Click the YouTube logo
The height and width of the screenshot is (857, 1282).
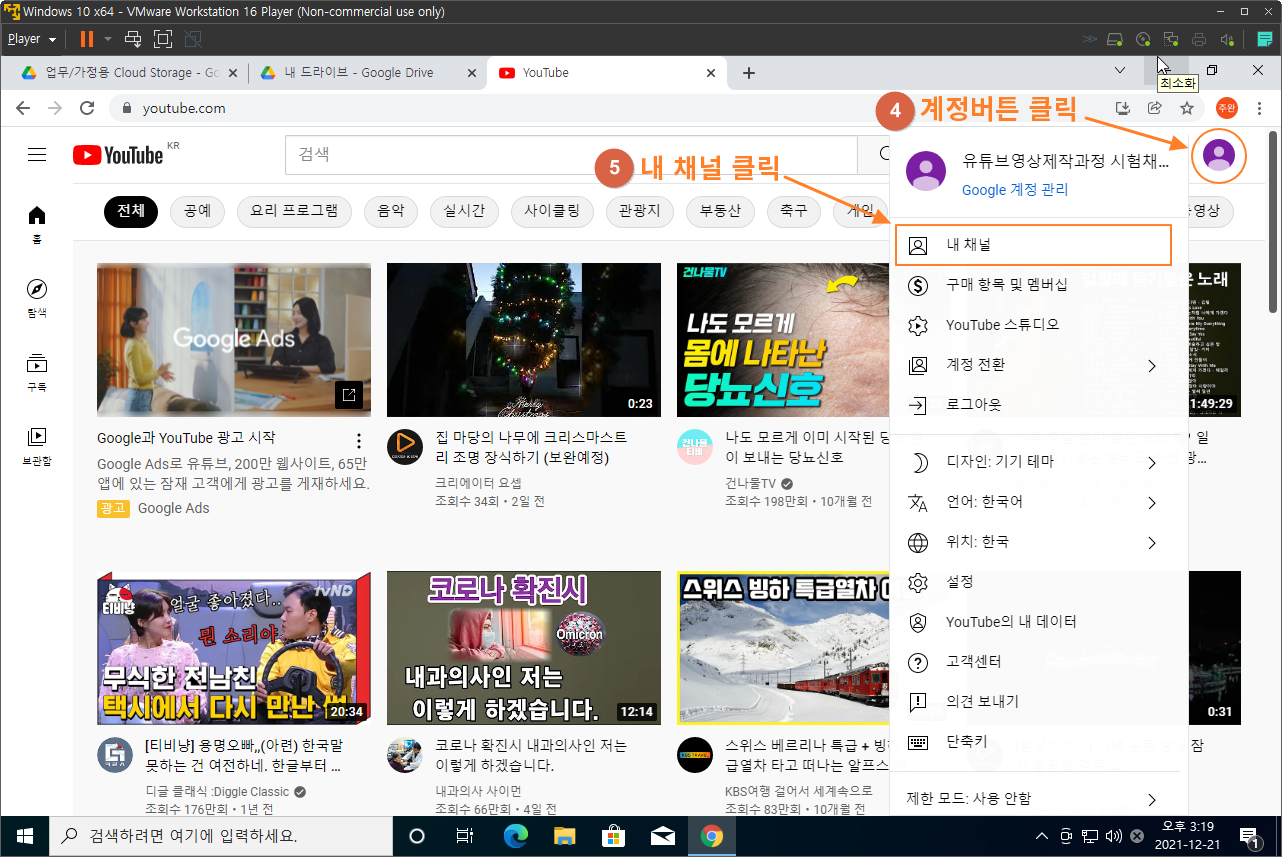click(x=118, y=155)
